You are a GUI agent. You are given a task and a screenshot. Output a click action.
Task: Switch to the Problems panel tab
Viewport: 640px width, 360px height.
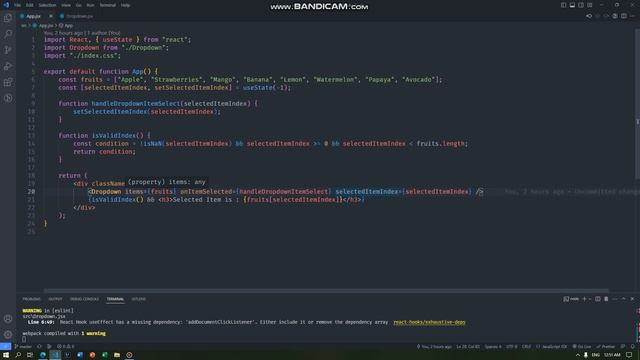click(31, 299)
